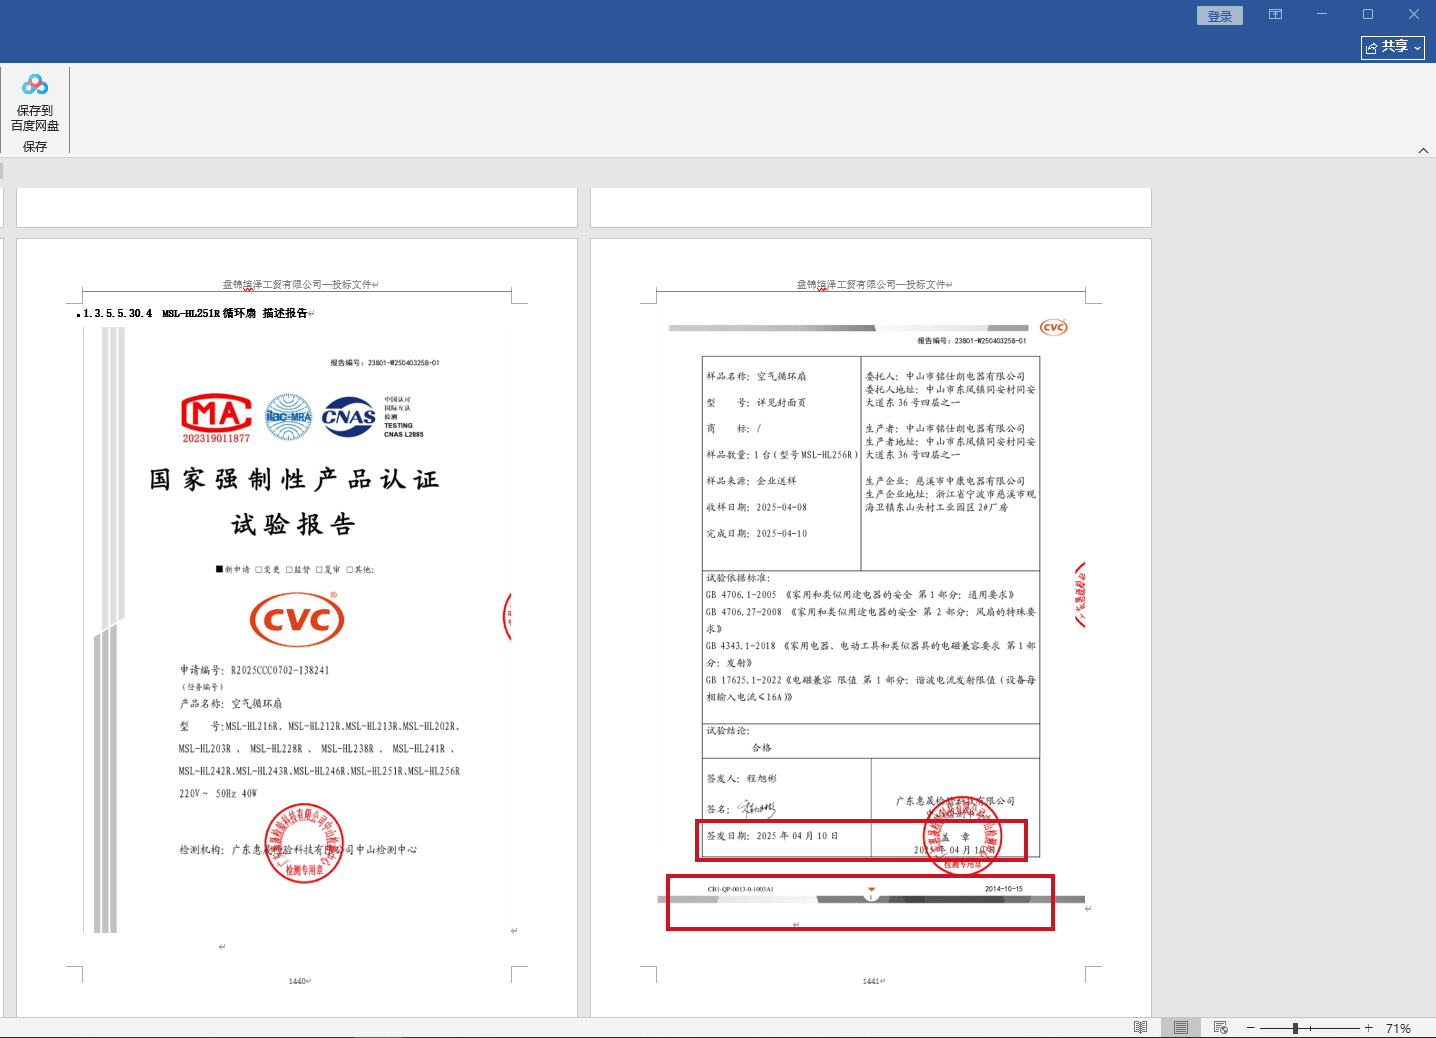Open zoom dialog via 71% level

click(1398, 1028)
